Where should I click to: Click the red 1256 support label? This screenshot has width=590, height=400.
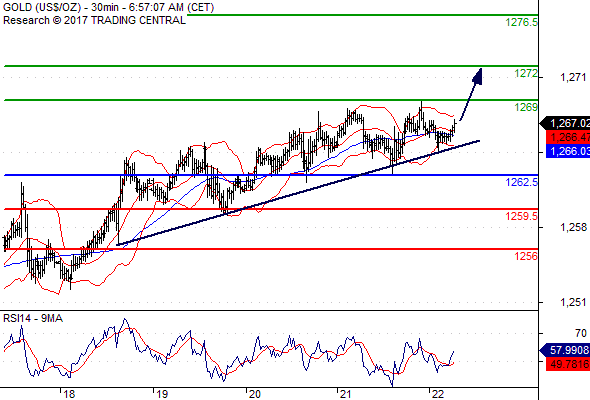click(526, 256)
